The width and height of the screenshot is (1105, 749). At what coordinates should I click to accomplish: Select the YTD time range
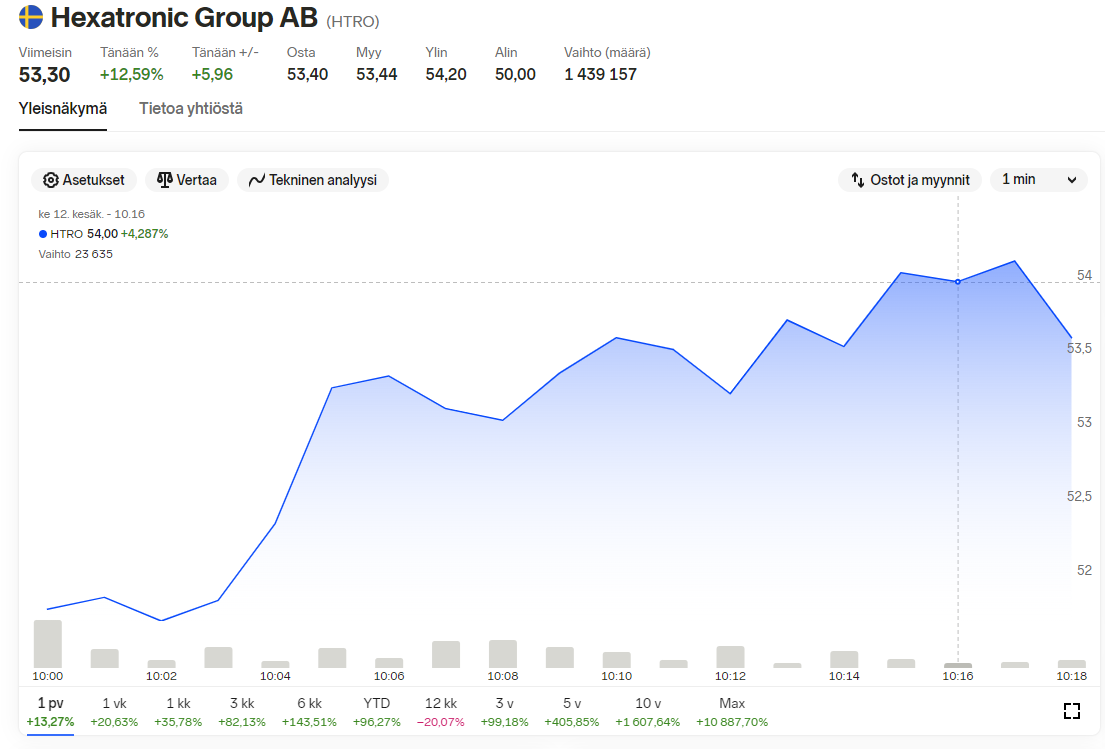click(376, 712)
